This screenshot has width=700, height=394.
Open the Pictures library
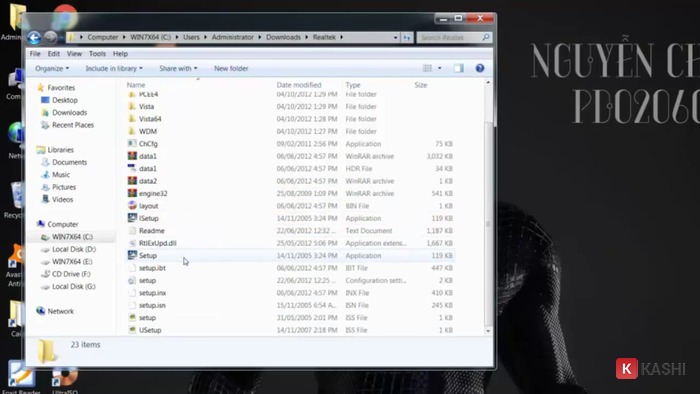click(x=64, y=187)
